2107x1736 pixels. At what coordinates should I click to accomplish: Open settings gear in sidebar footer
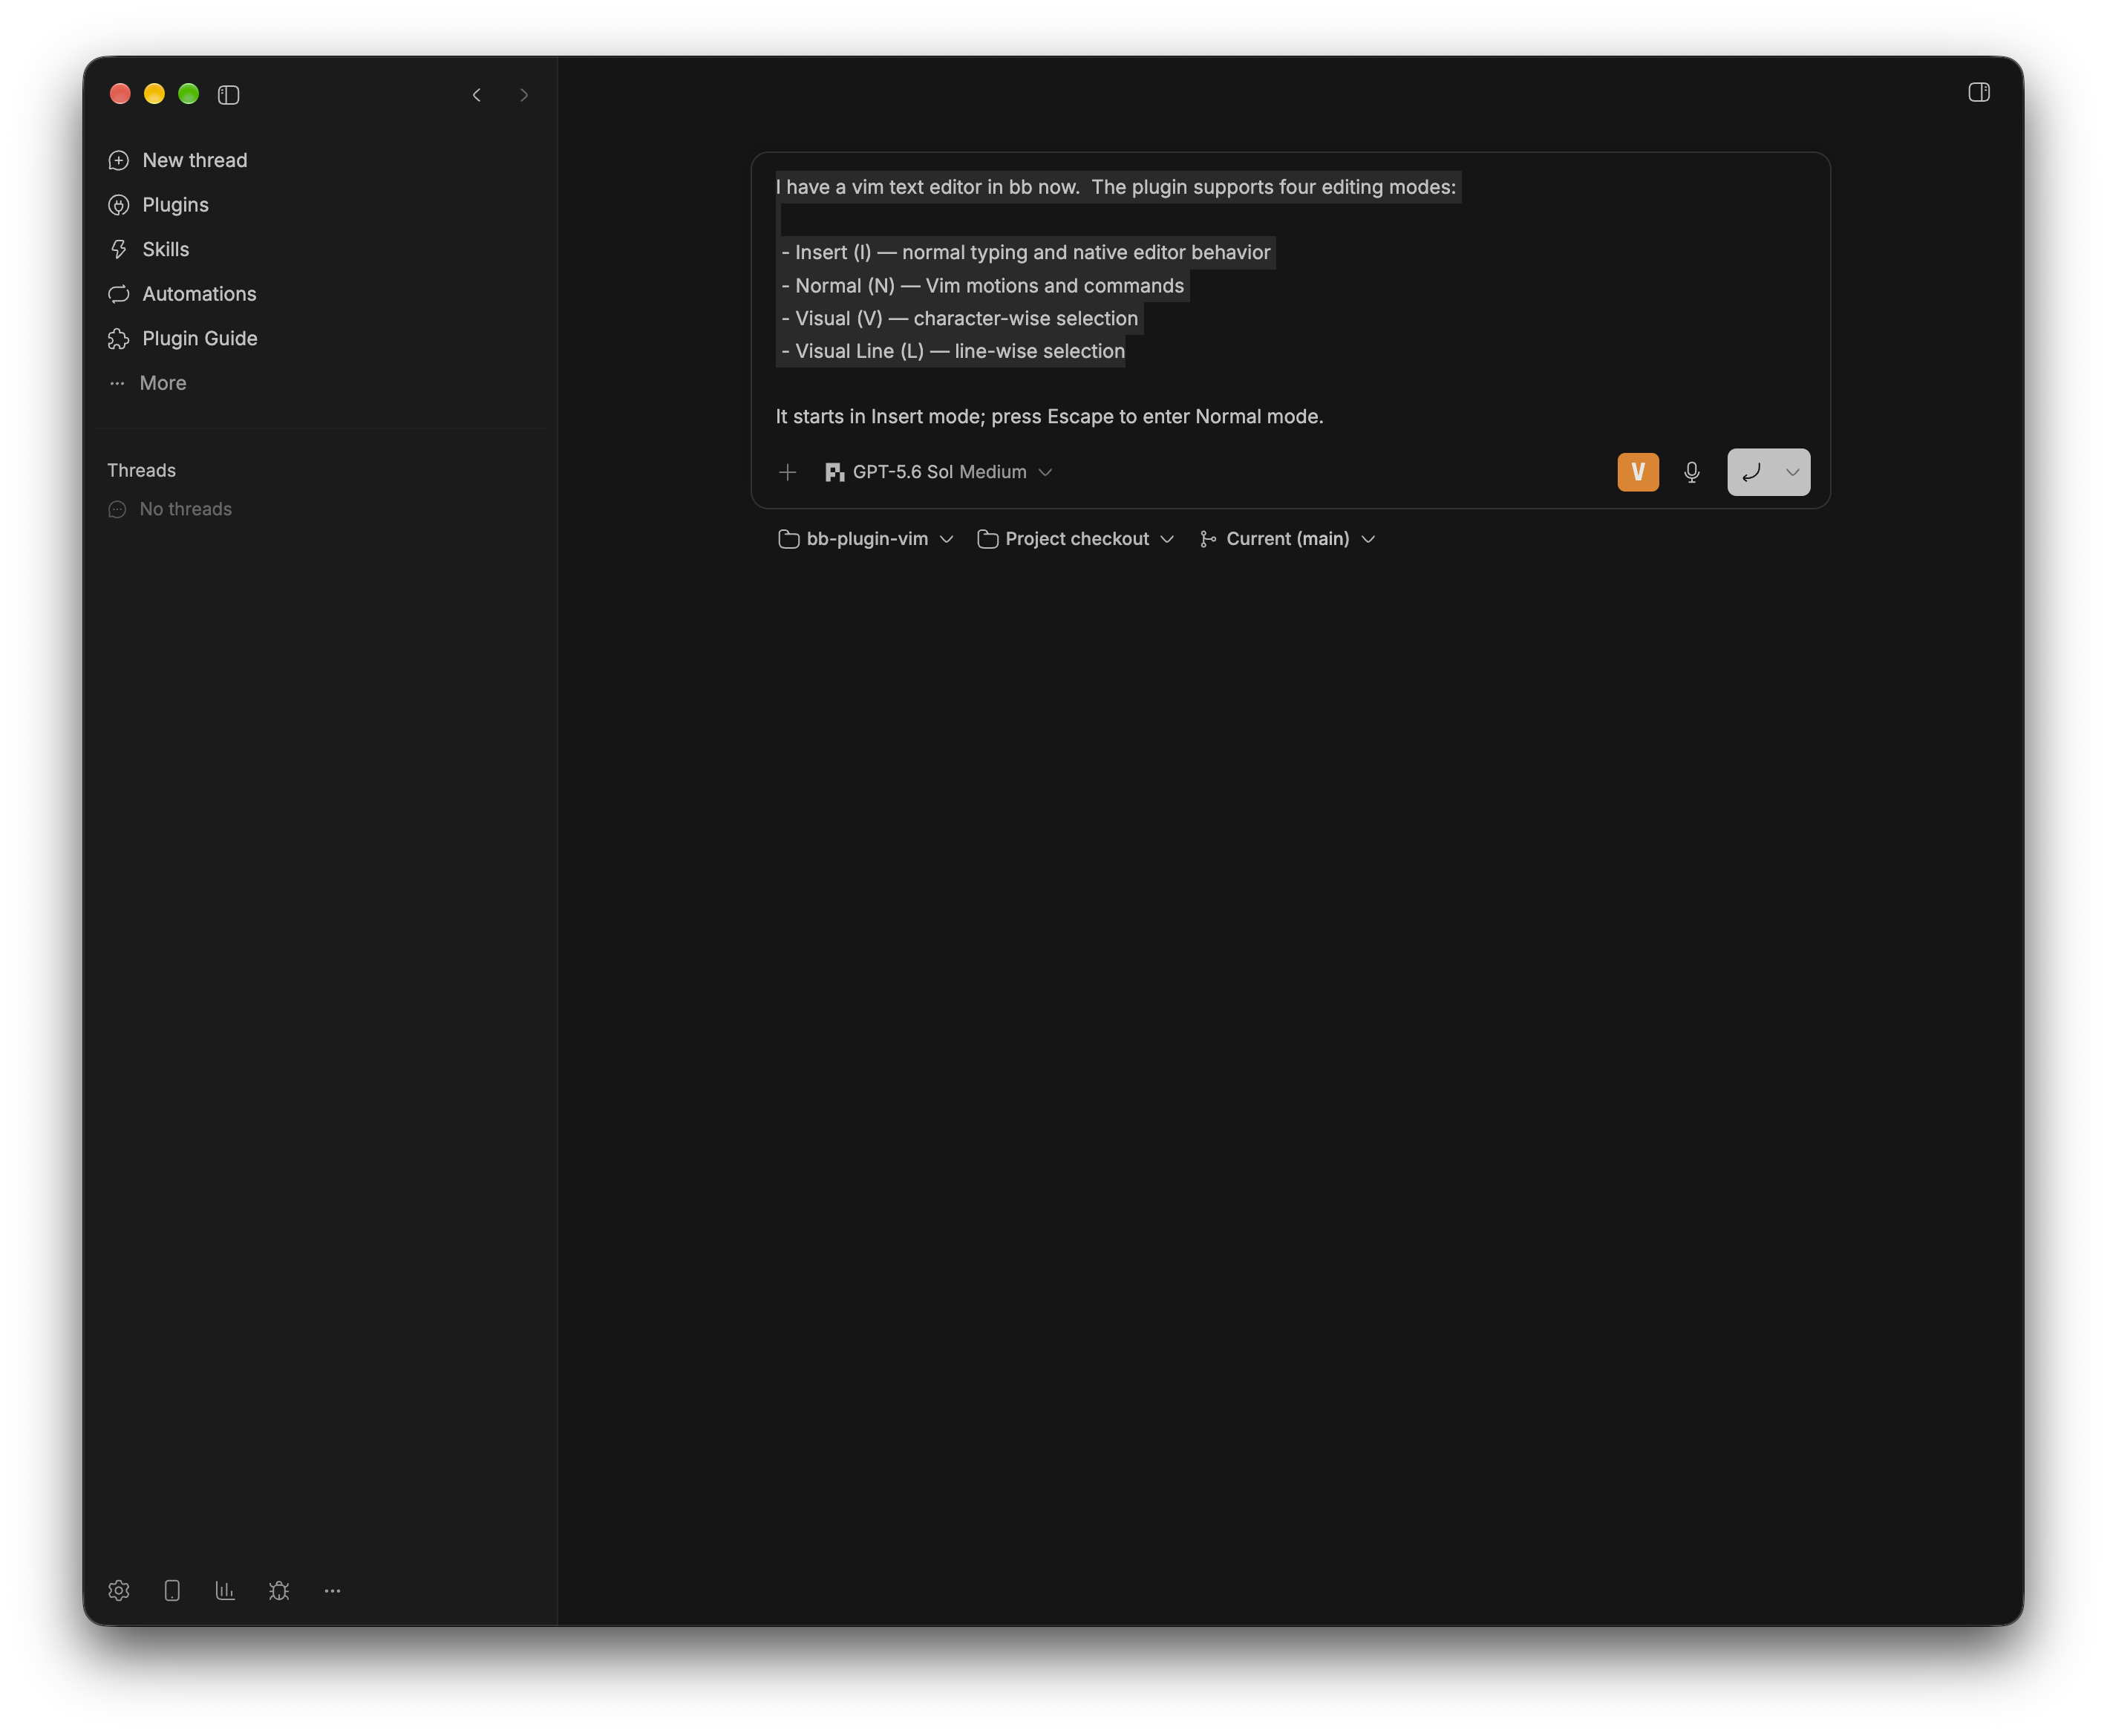click(x=119, y=1590)
